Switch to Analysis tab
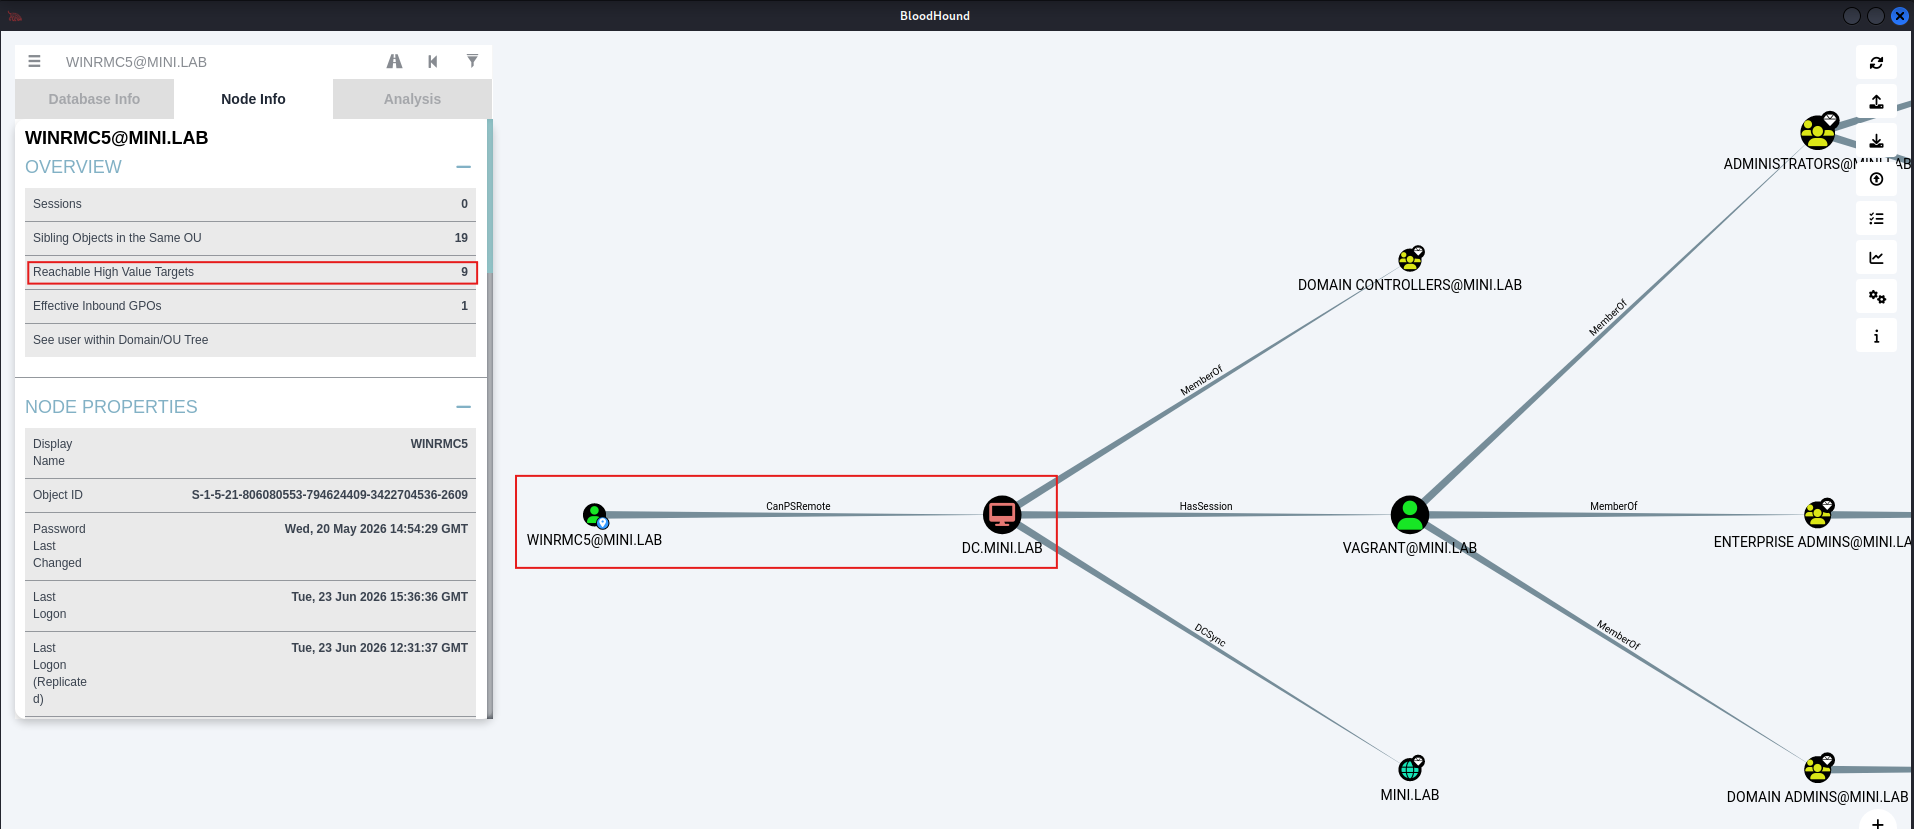1914x829 pixels. pos(412,99)
